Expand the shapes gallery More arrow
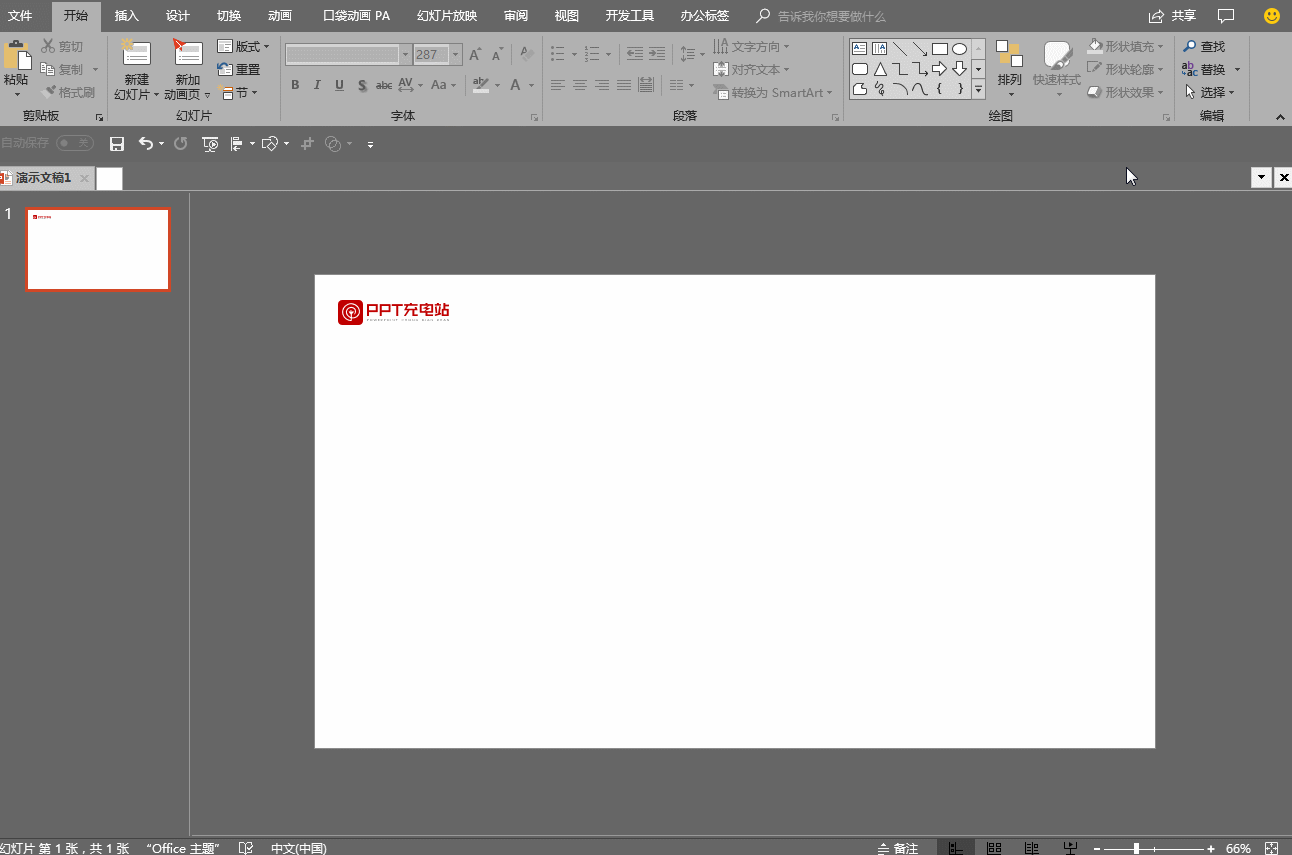 click(x=978, y=91)
